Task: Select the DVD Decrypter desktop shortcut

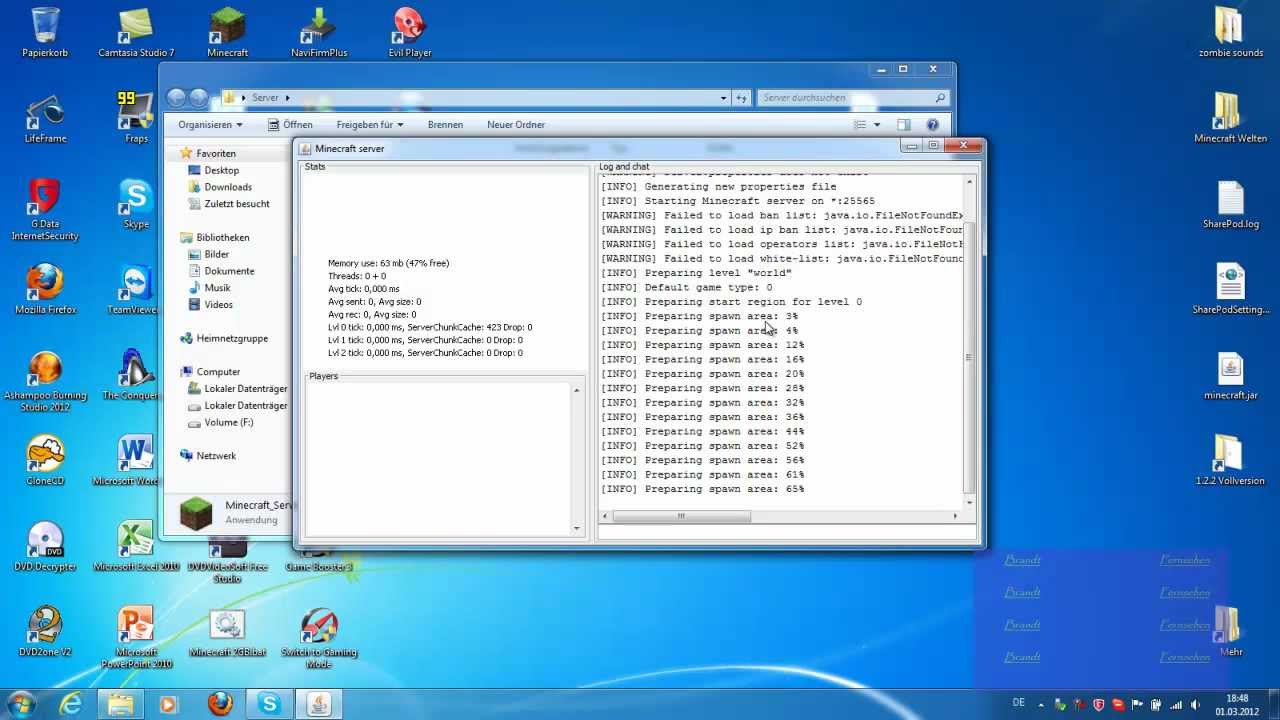Action: 45,547
